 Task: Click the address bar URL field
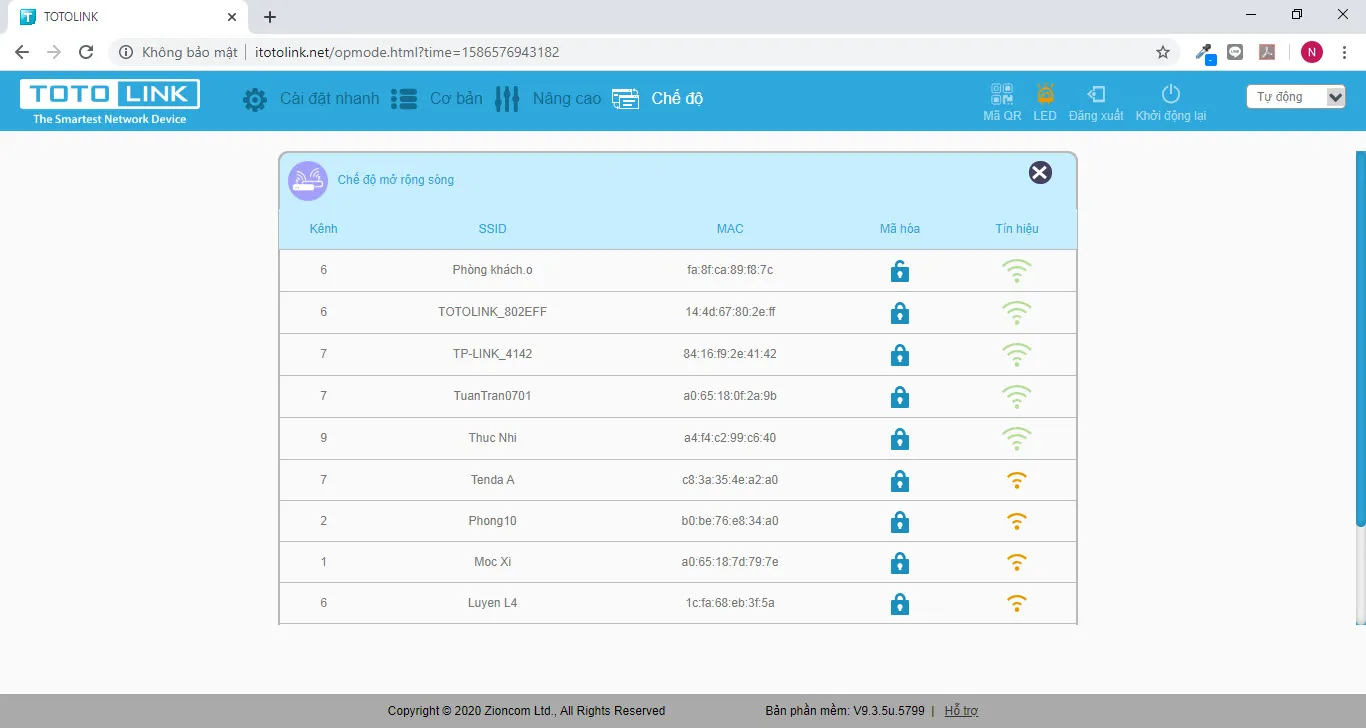(x=640, y=52)
